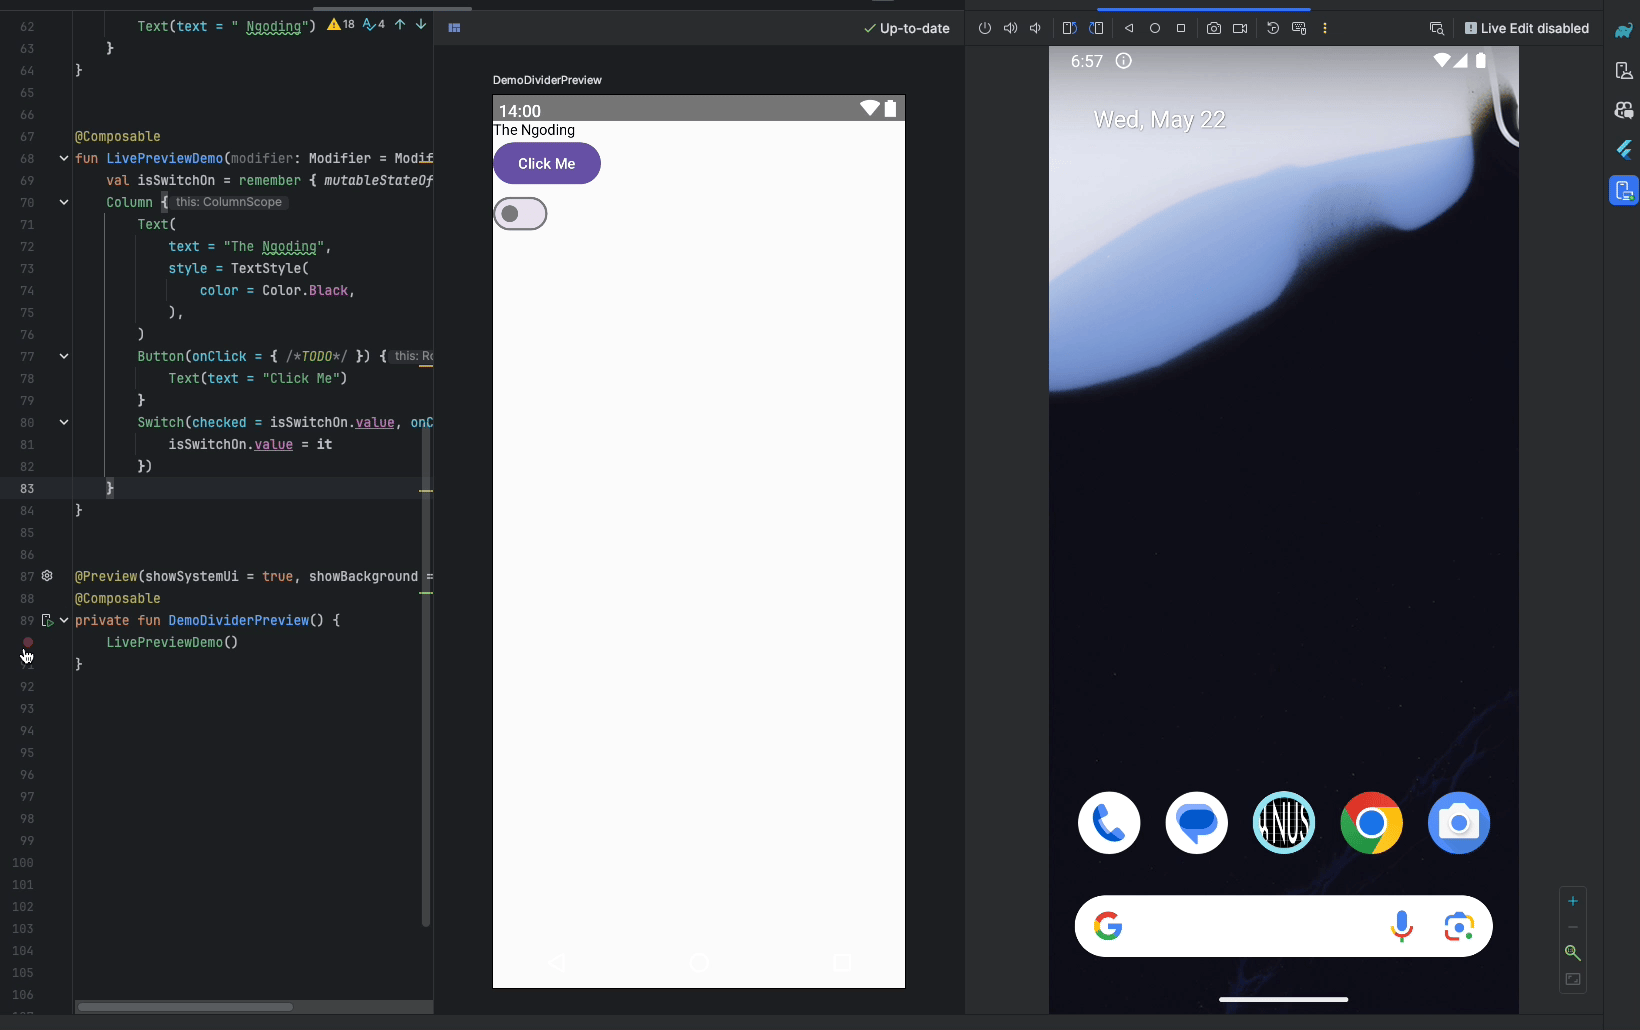Image resolution: width=1640 pixels, height=1030 pixels.
Task: Open emulator extended controls three-dot menu
Action: point(1325,28)
